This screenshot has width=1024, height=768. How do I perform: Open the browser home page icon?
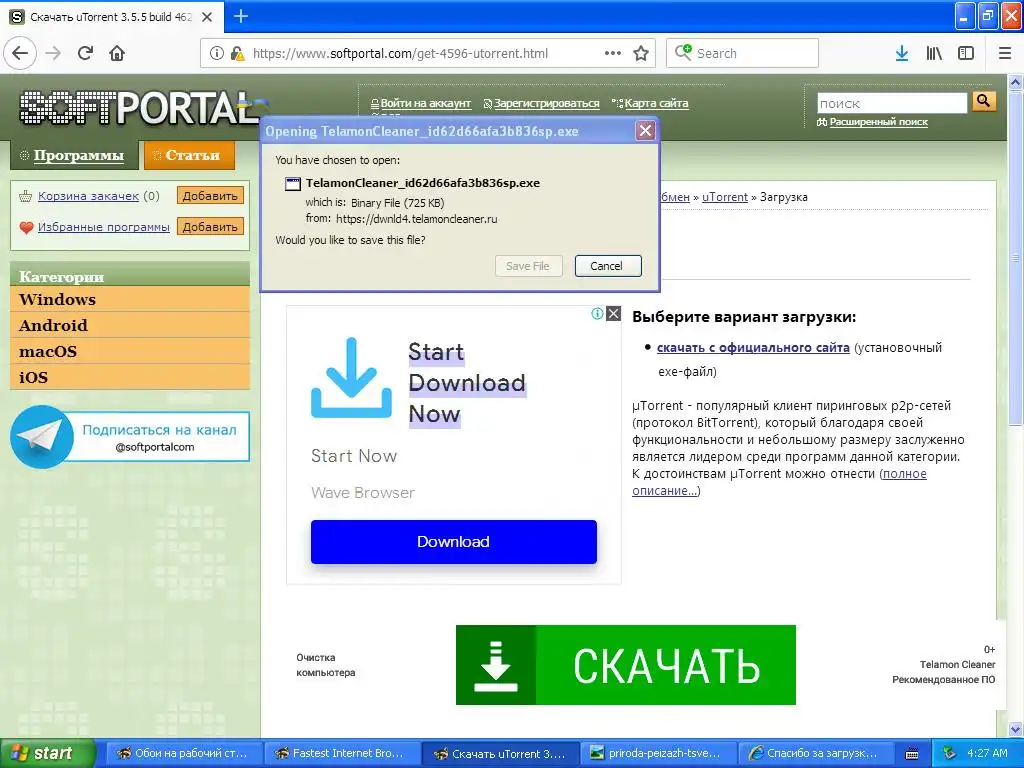tap(117, 53)
